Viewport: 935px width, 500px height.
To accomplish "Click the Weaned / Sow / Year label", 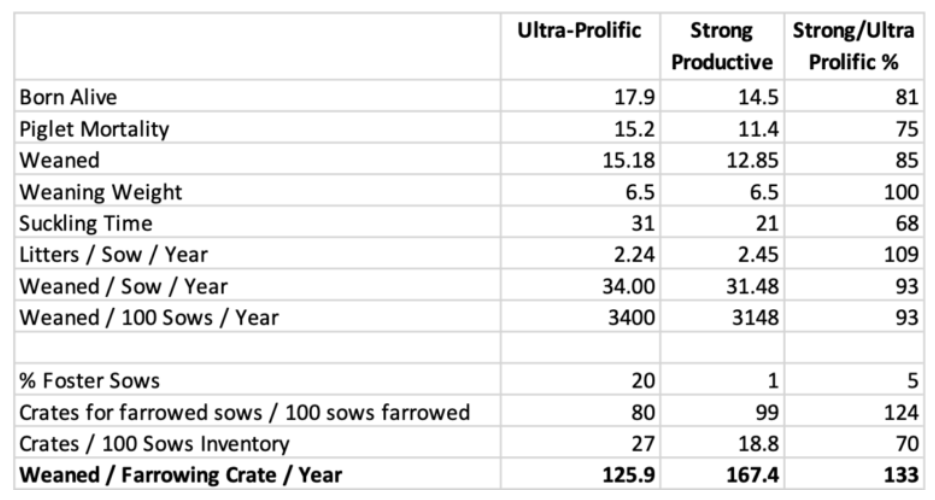I will pos(123,286).
